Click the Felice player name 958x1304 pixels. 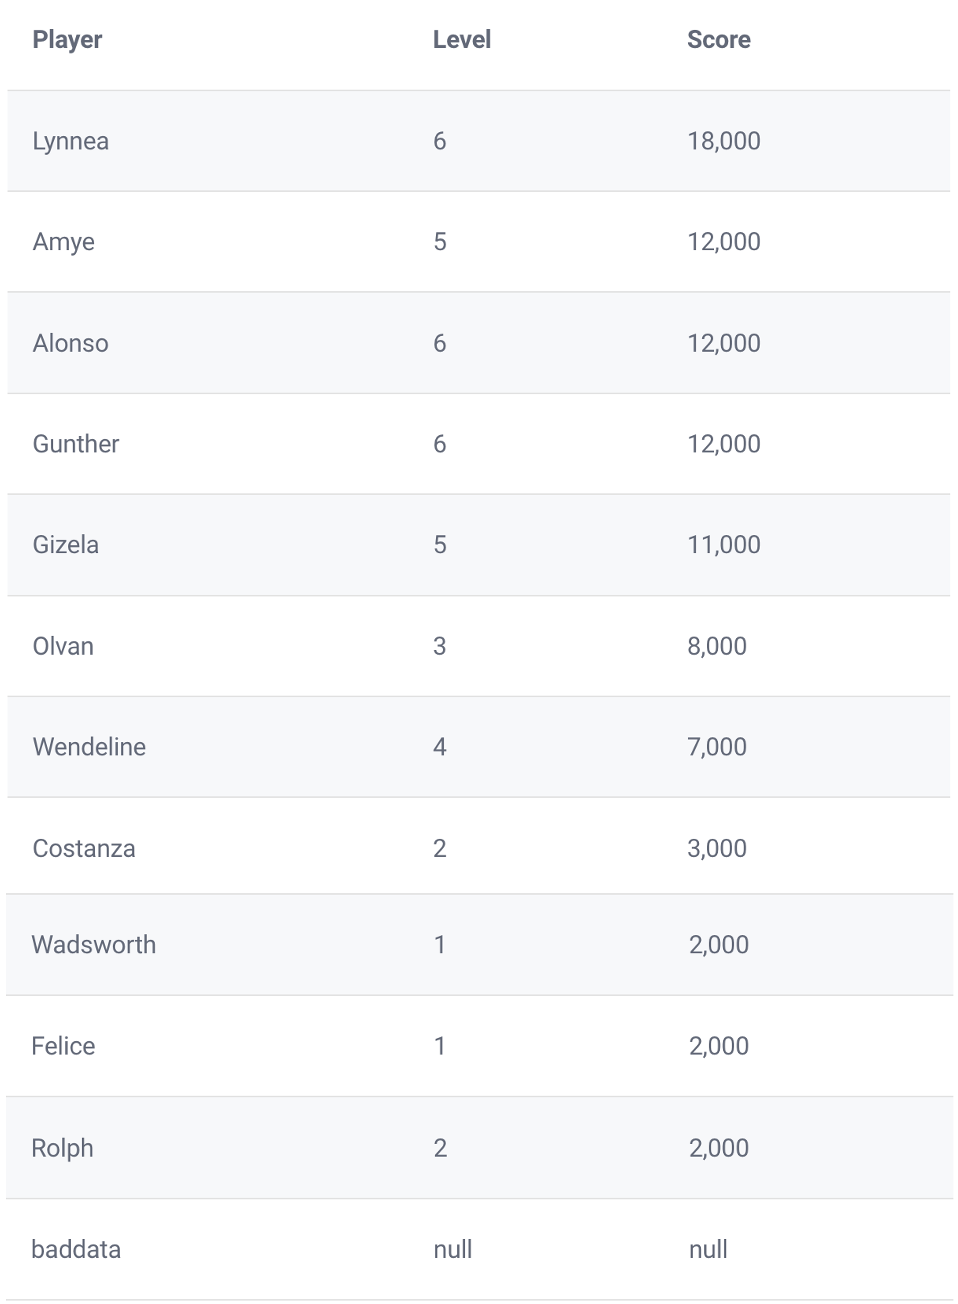point(63,1046)
